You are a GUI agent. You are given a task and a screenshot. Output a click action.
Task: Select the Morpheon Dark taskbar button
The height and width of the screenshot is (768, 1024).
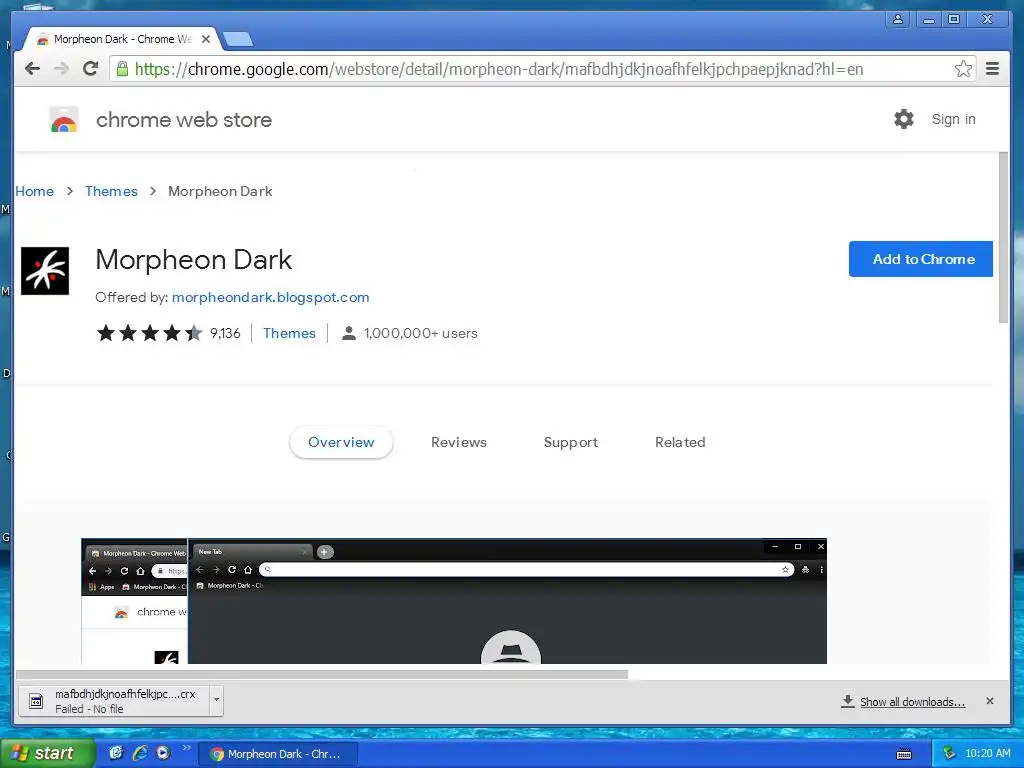[278, 754]
